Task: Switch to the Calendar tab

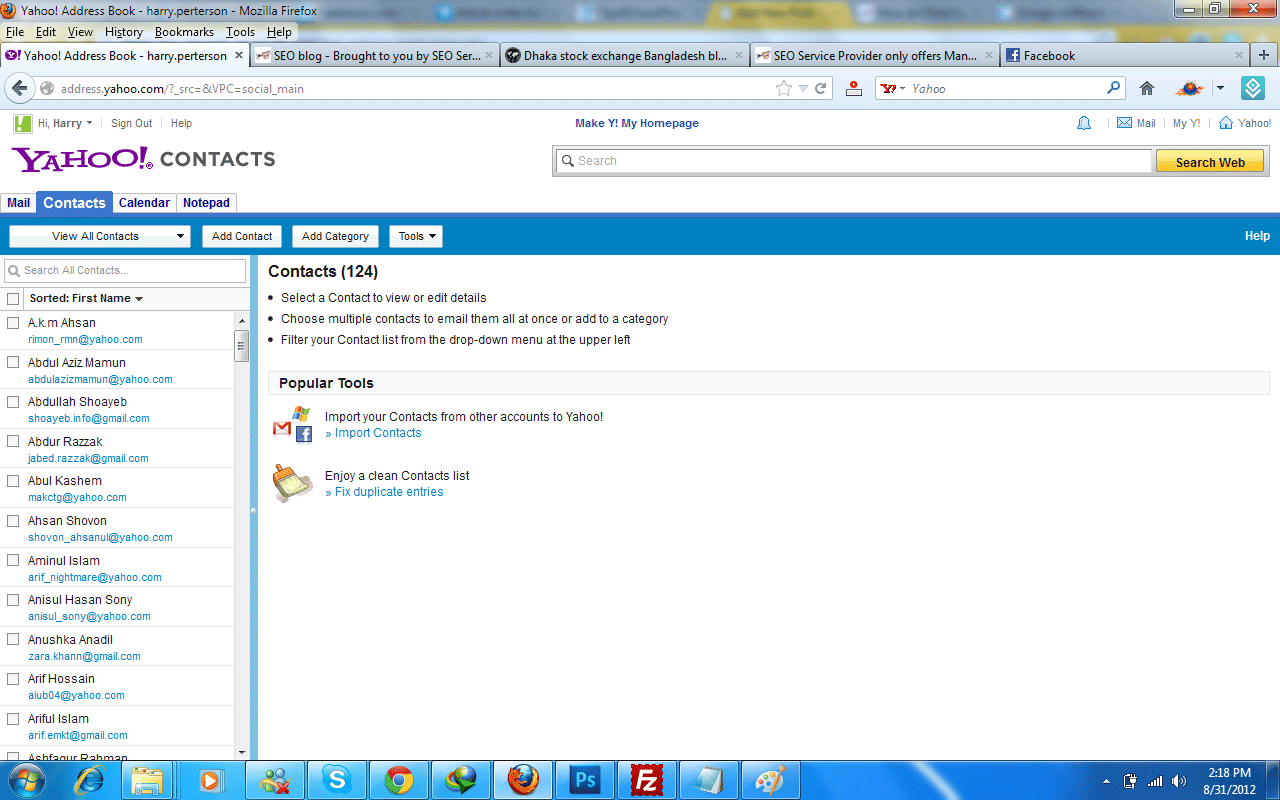Action: pyautogui.click(x=144, y=203)
